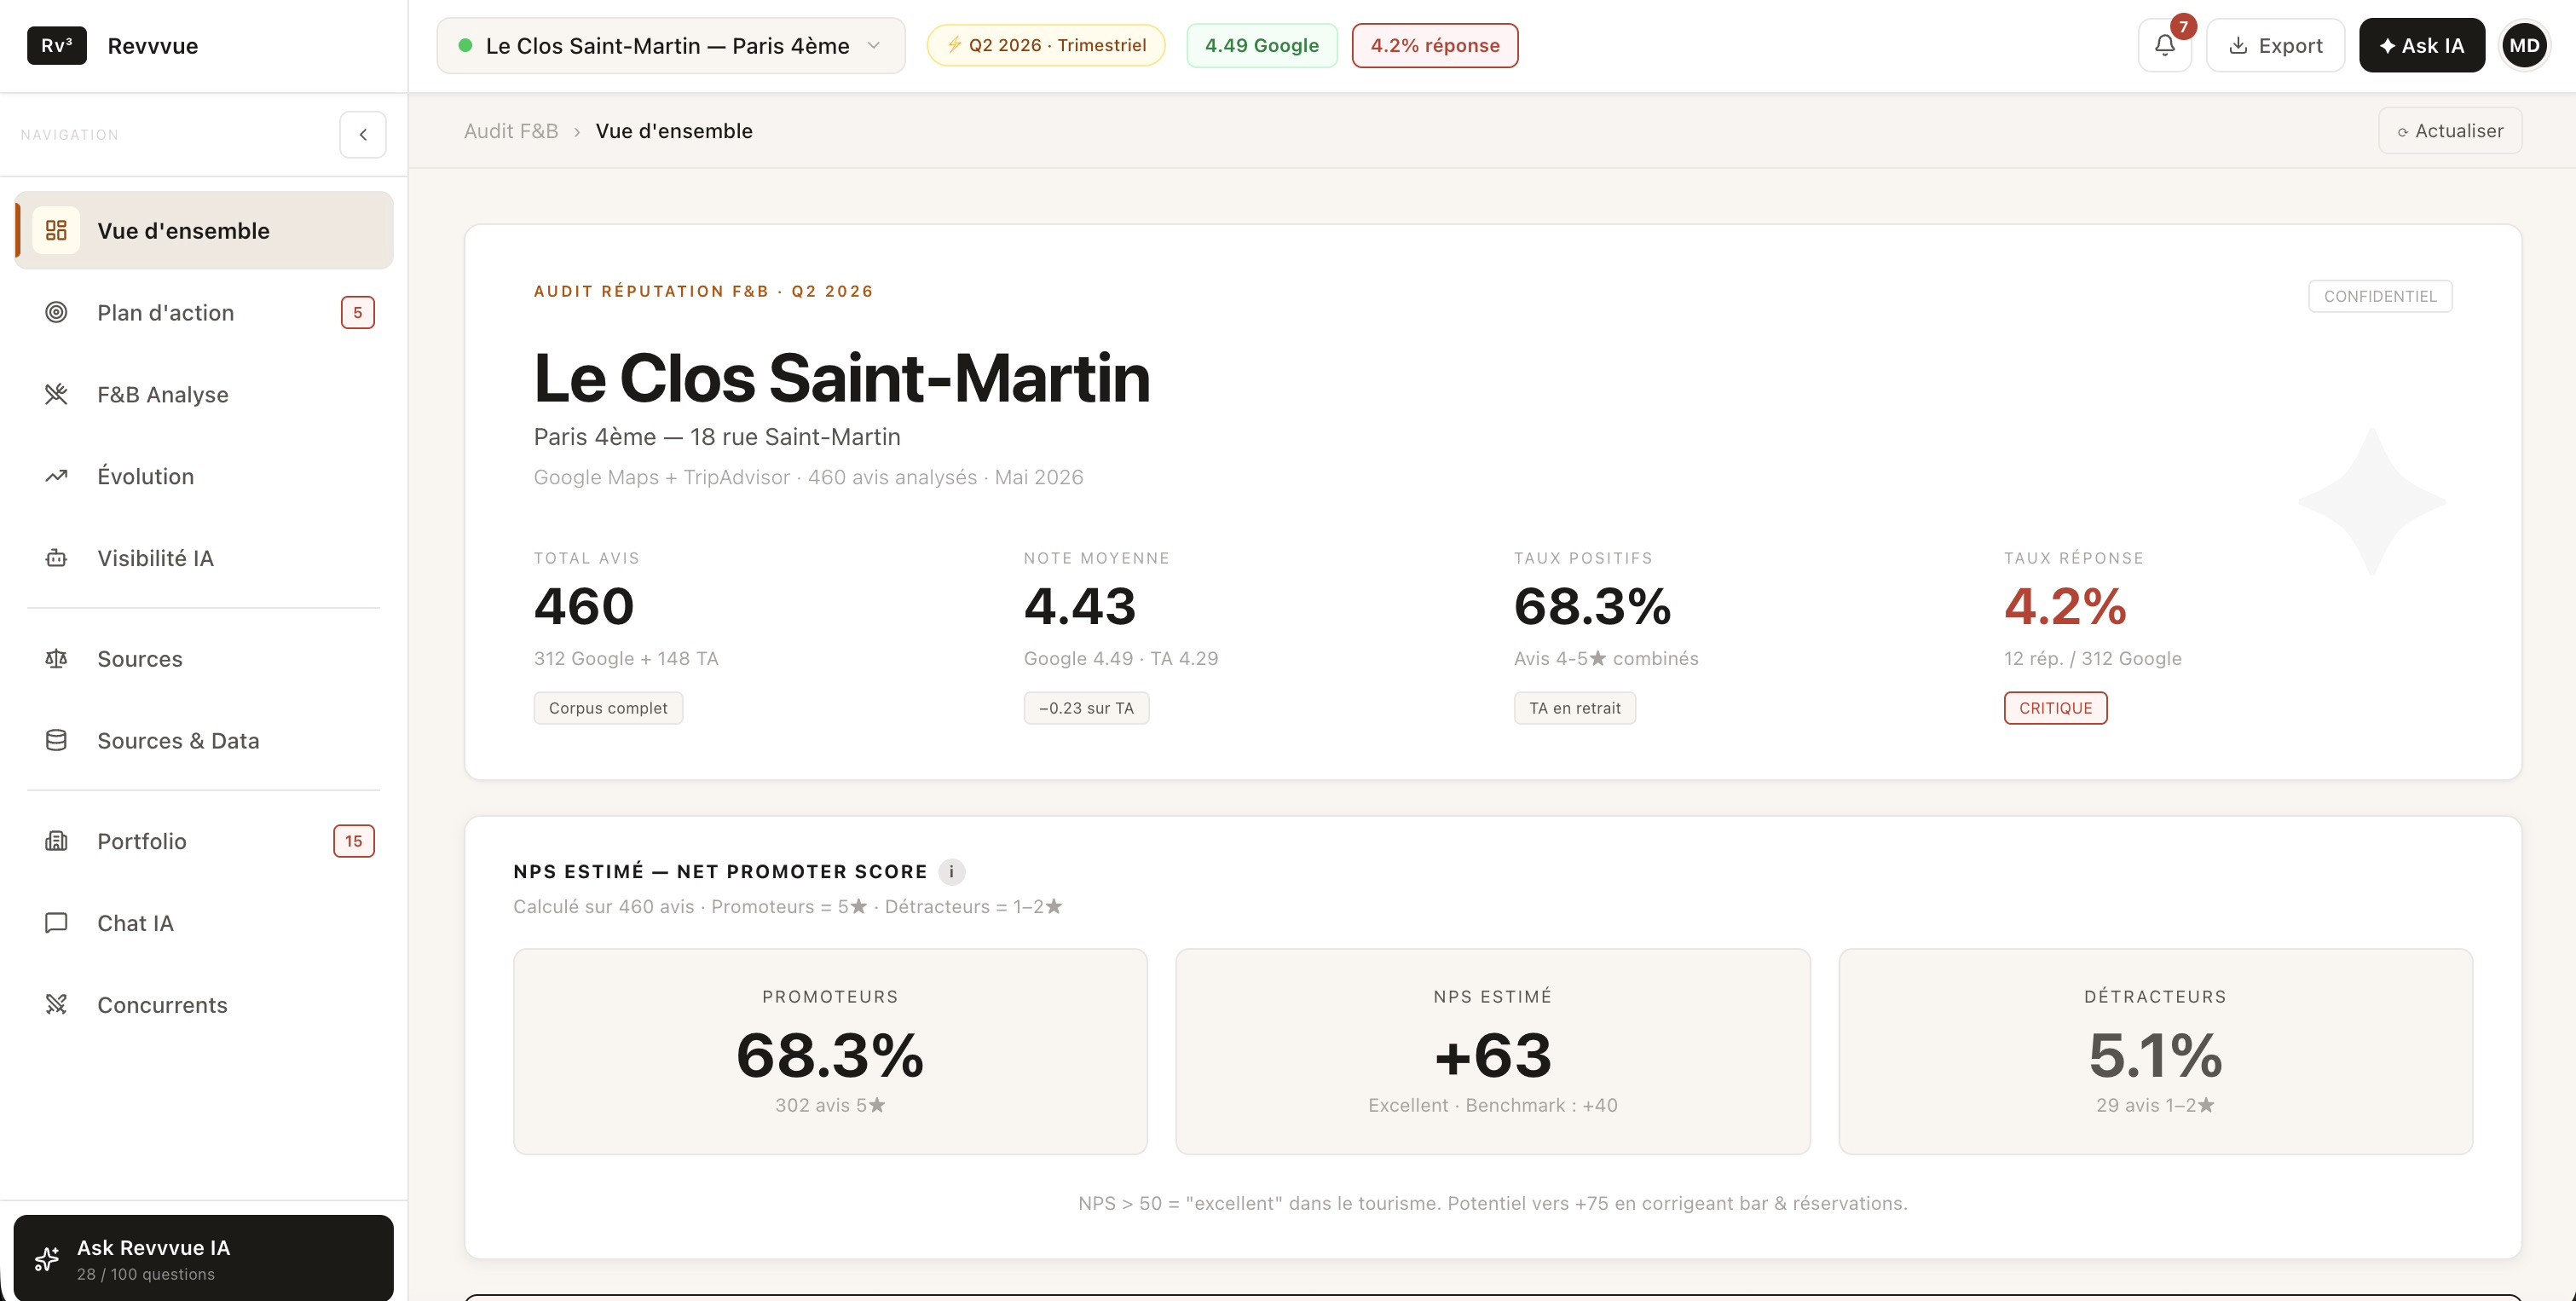Click the Détracteurs 5.1% card
2576x1301 pixels.
coord(2155,1051)
